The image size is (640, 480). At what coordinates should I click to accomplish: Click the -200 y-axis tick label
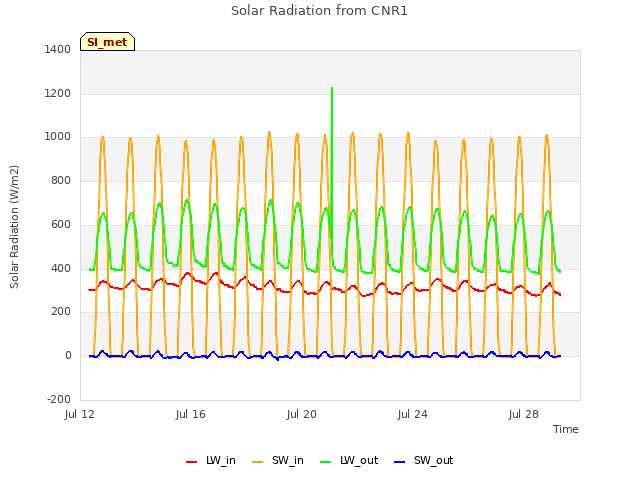click(59, 399)
